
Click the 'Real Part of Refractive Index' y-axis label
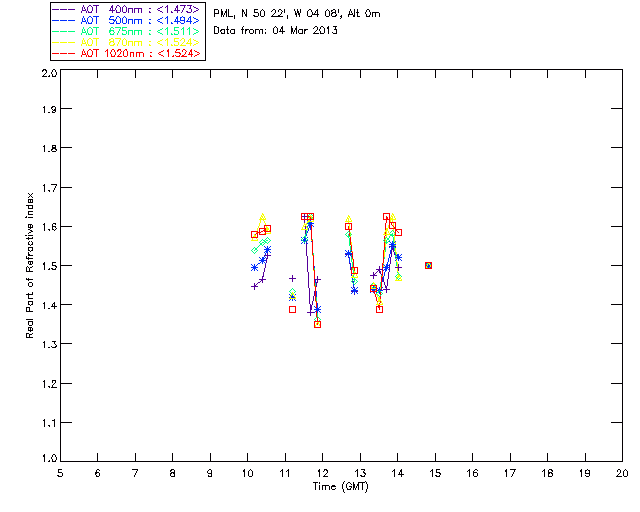(x=31, y=266)
